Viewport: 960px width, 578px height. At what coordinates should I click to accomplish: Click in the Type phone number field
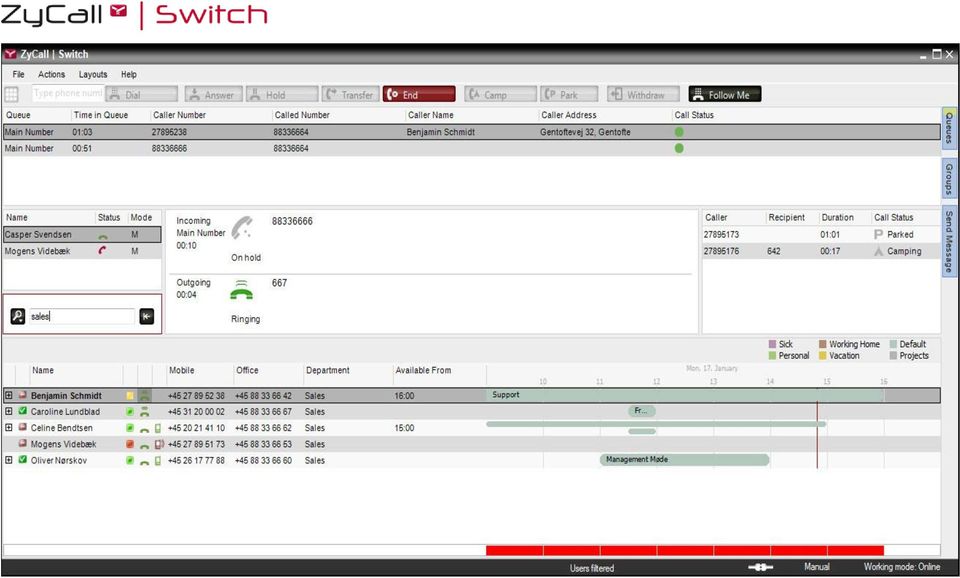[67, 94]
